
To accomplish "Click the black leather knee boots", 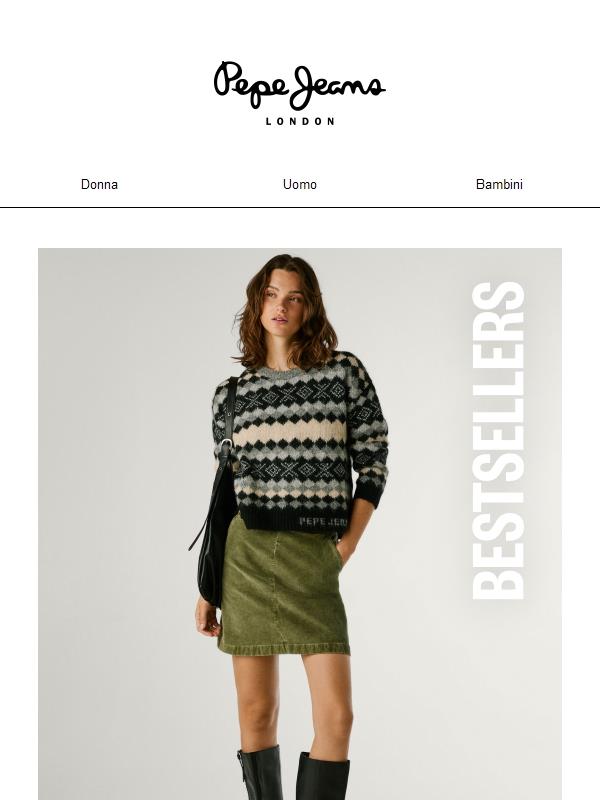I will tap(293, 773).
